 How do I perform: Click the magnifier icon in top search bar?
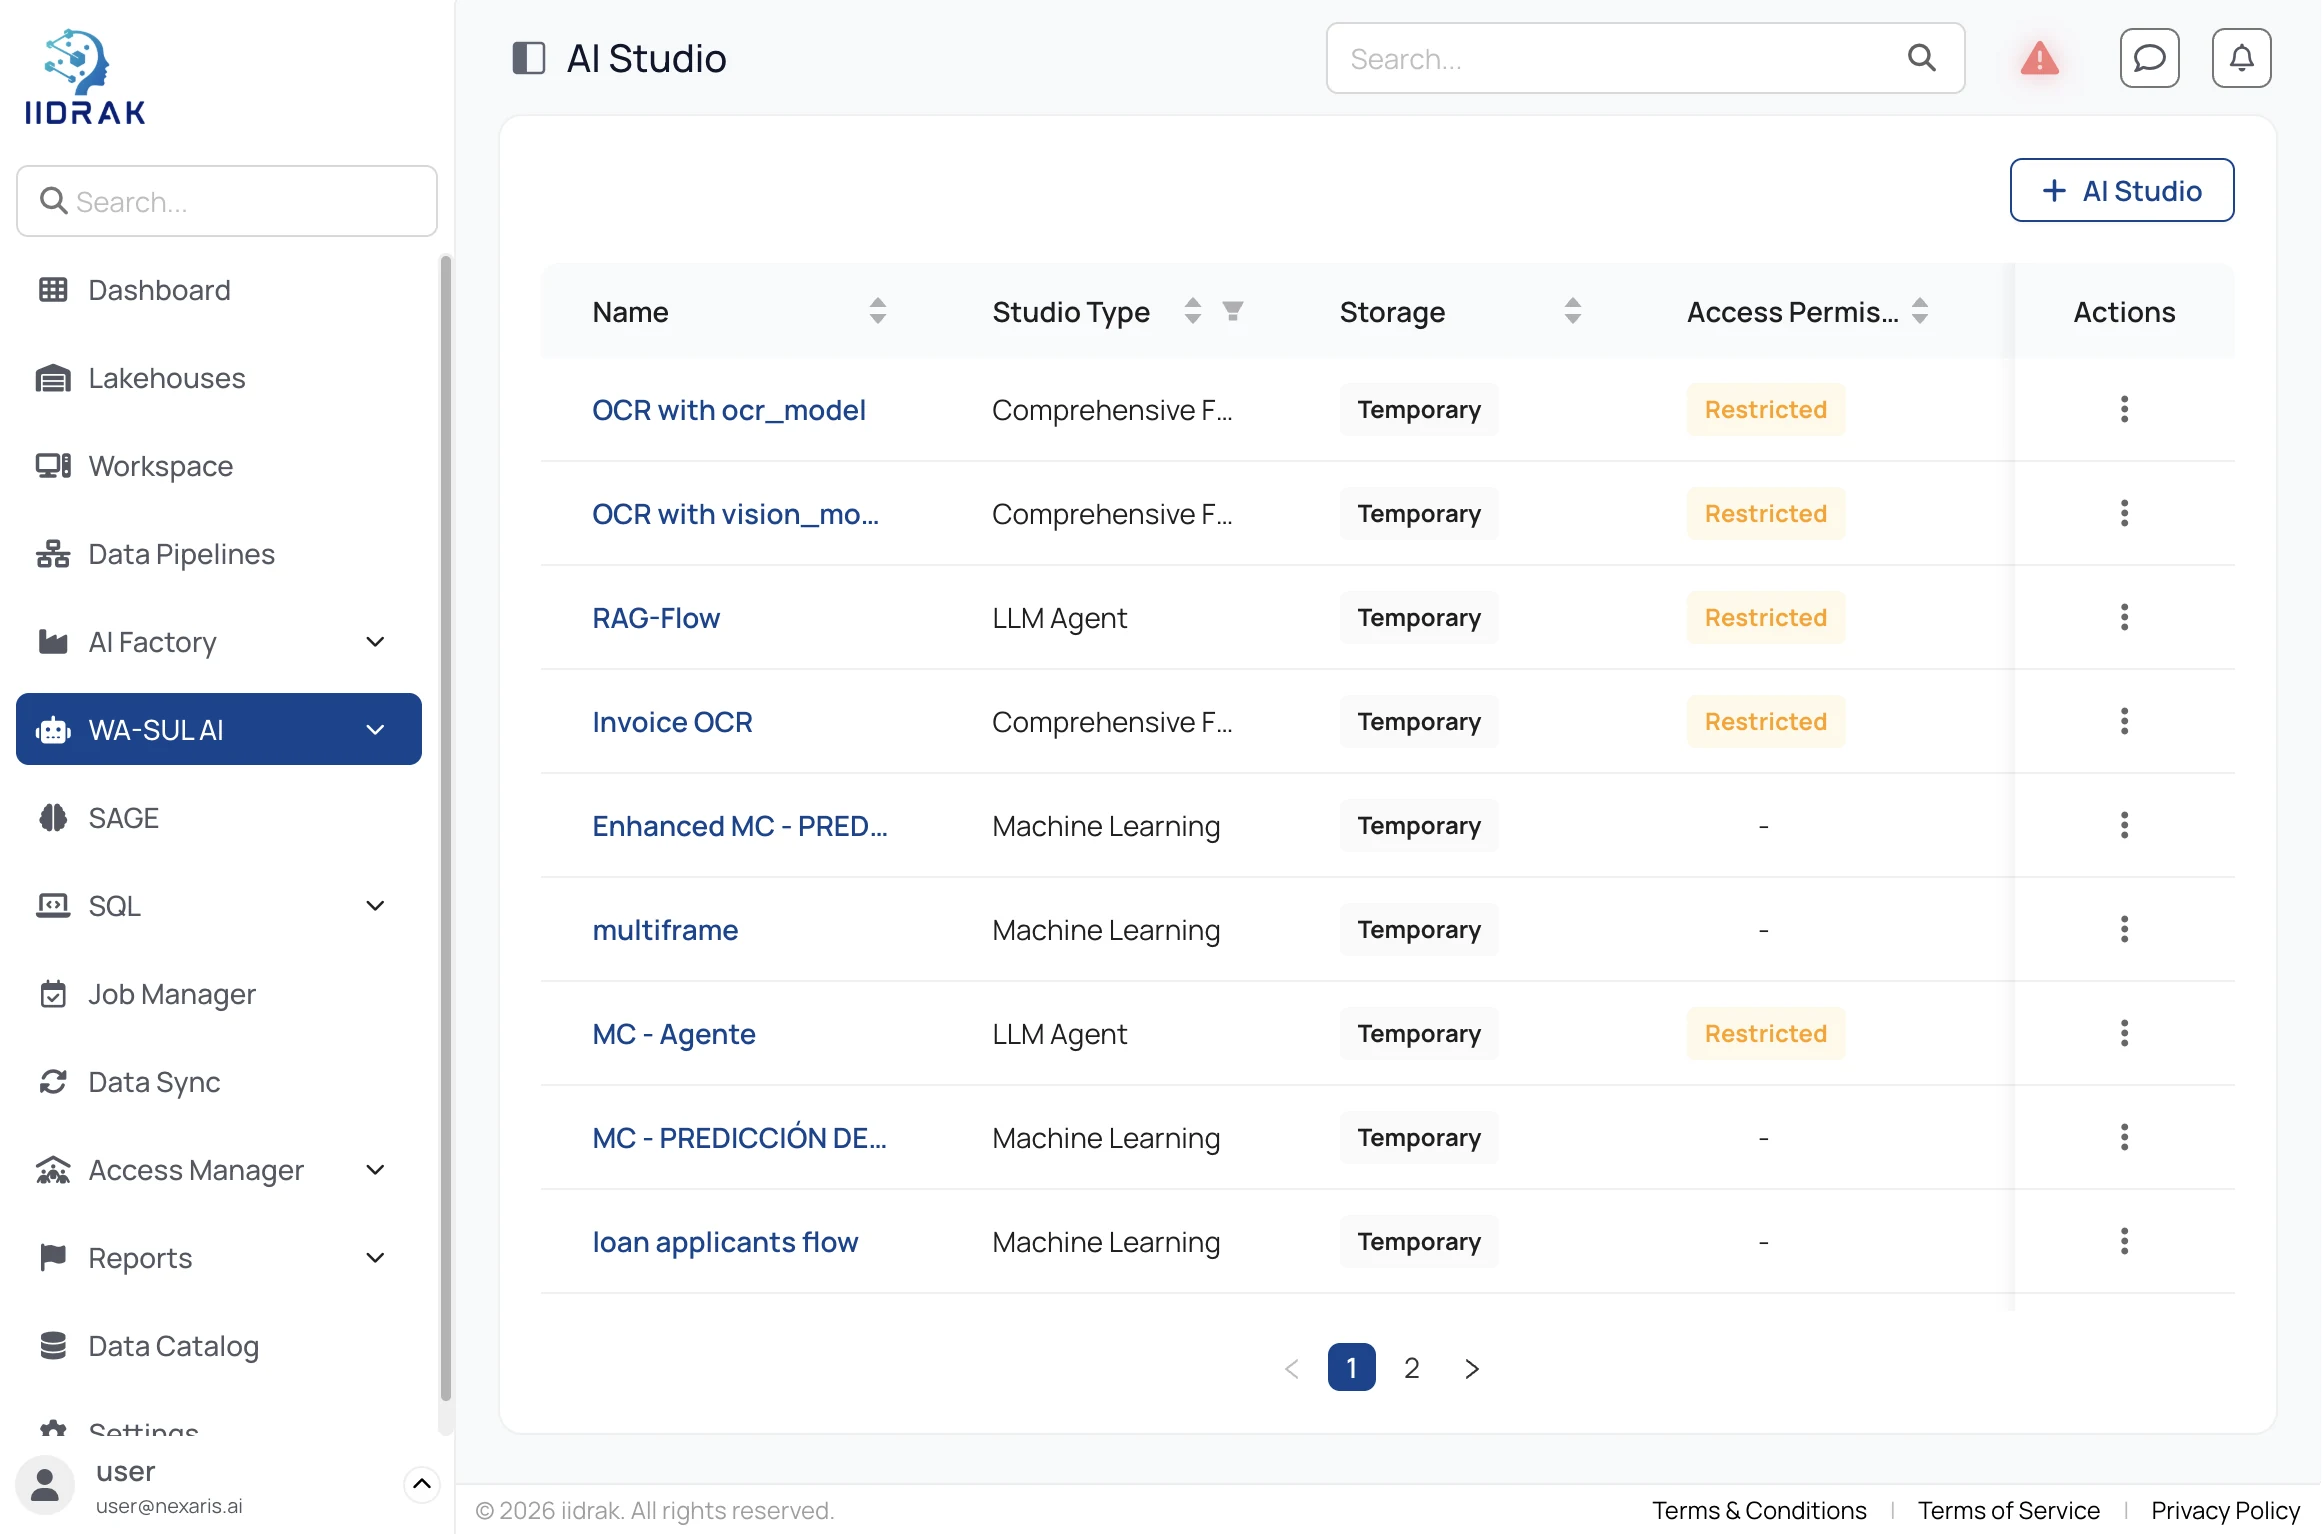(x=1921, y=58)
